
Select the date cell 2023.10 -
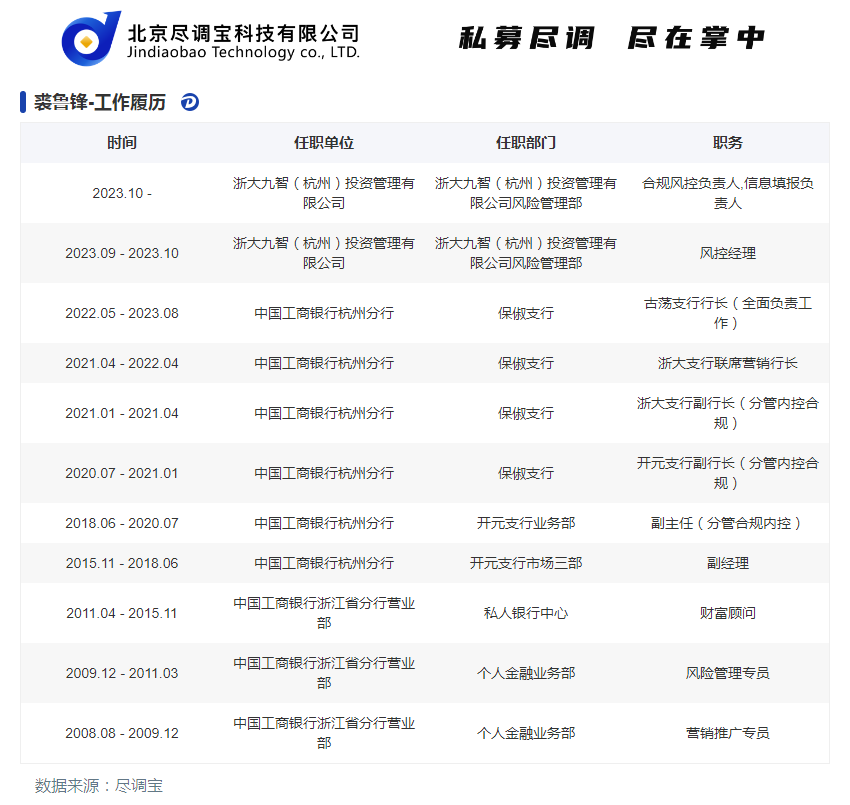[x=121, y=193]
